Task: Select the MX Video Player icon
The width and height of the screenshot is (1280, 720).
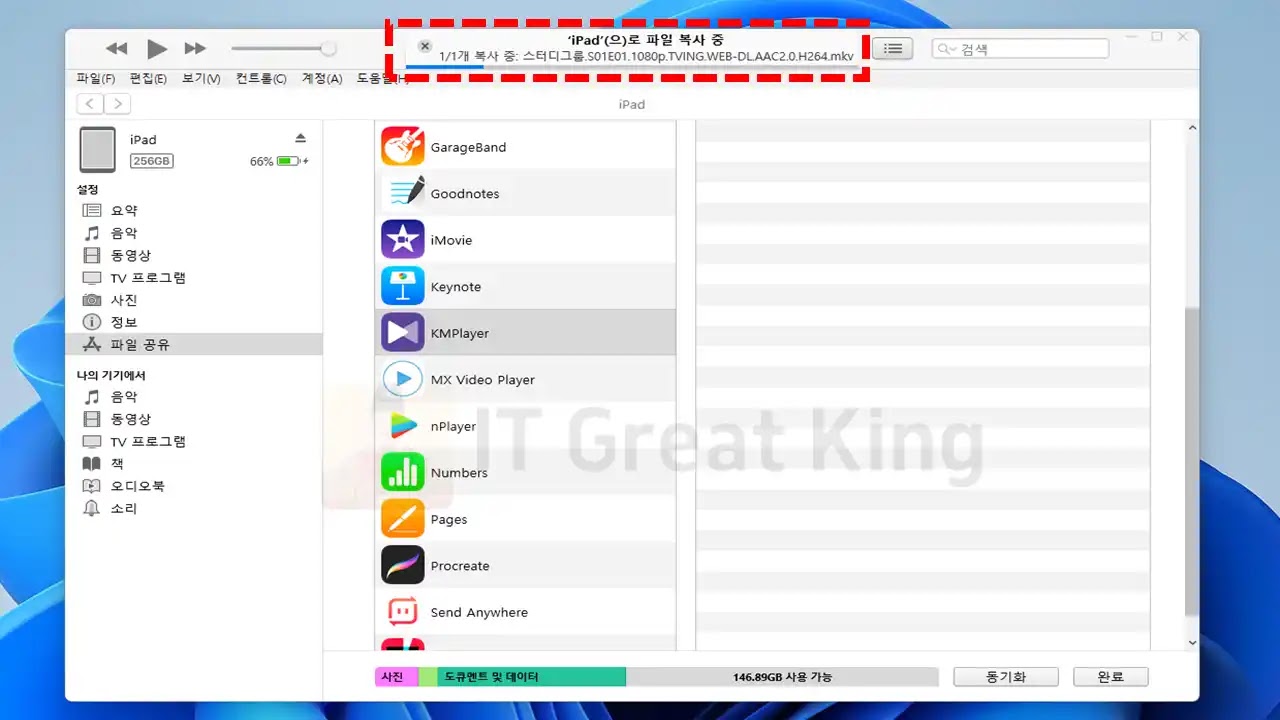Action: (403, 379)
